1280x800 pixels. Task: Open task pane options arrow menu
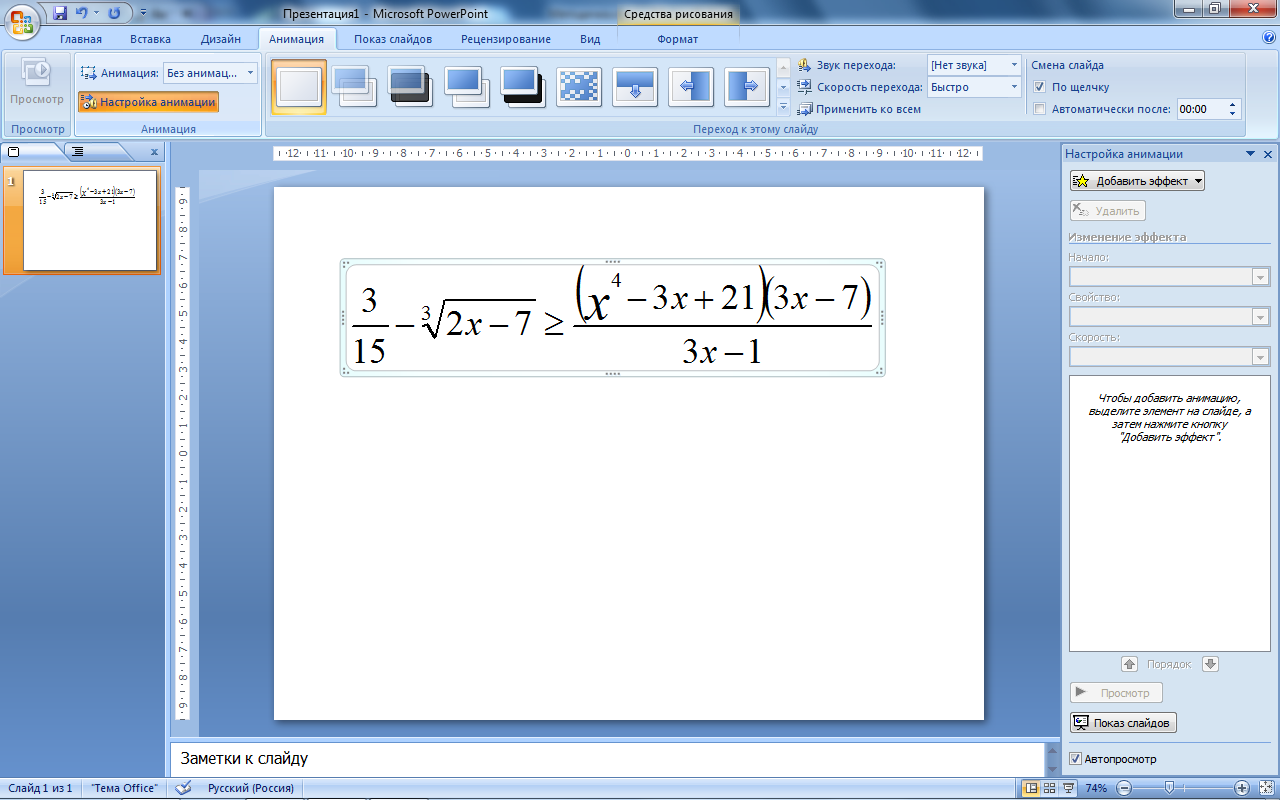coord(1250,154)
